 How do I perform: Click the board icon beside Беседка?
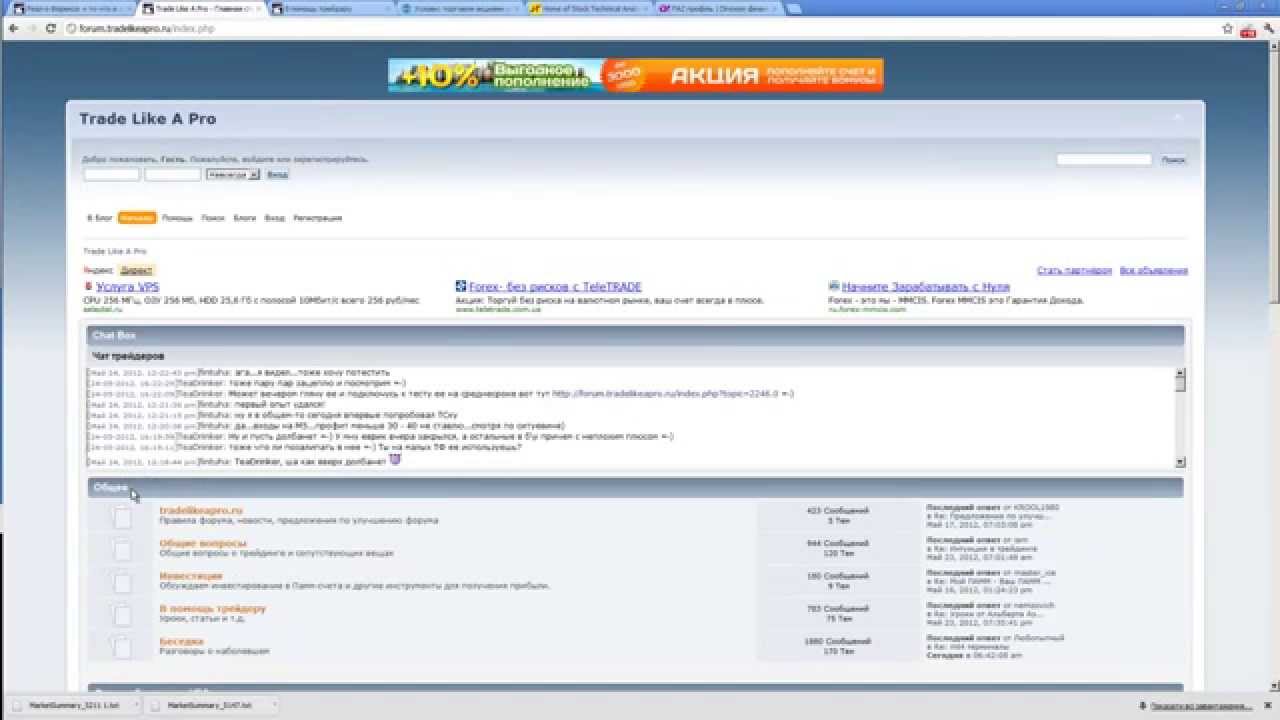pos(121,646)
